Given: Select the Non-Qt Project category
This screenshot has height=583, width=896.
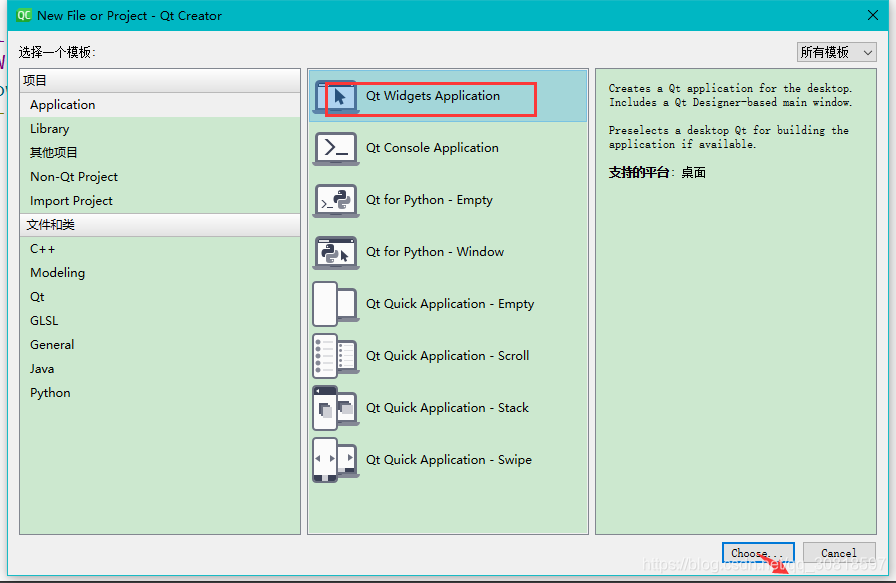Looking at the screenshot, I should [160, 177].
